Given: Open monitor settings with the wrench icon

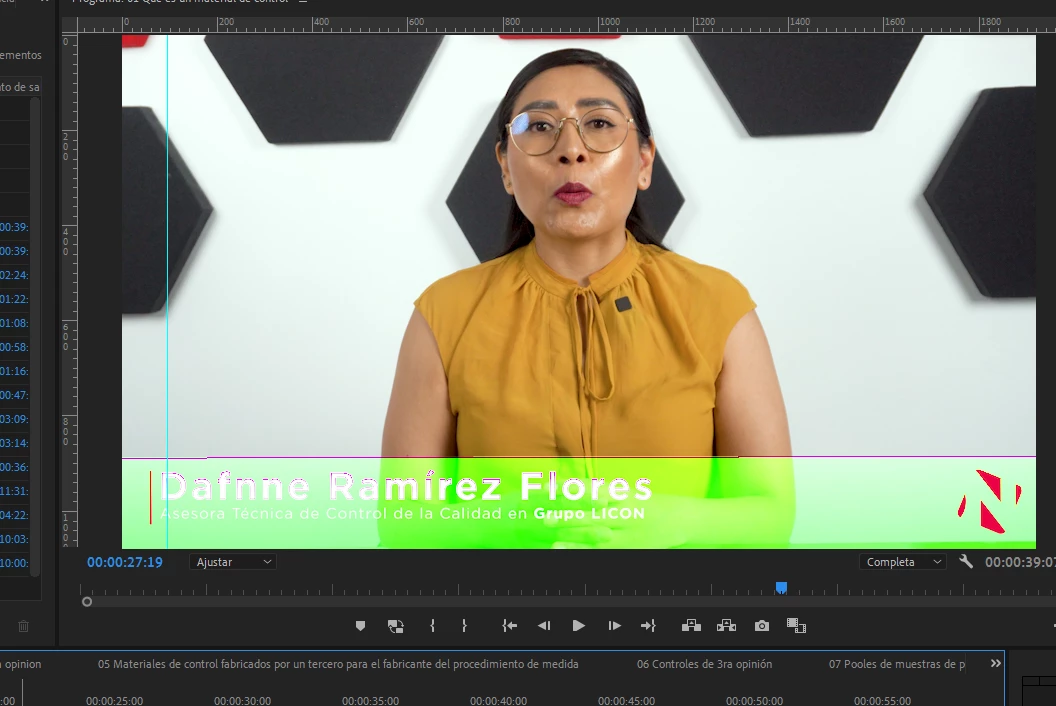Looking at the screenshot, I should click(966, 561).
